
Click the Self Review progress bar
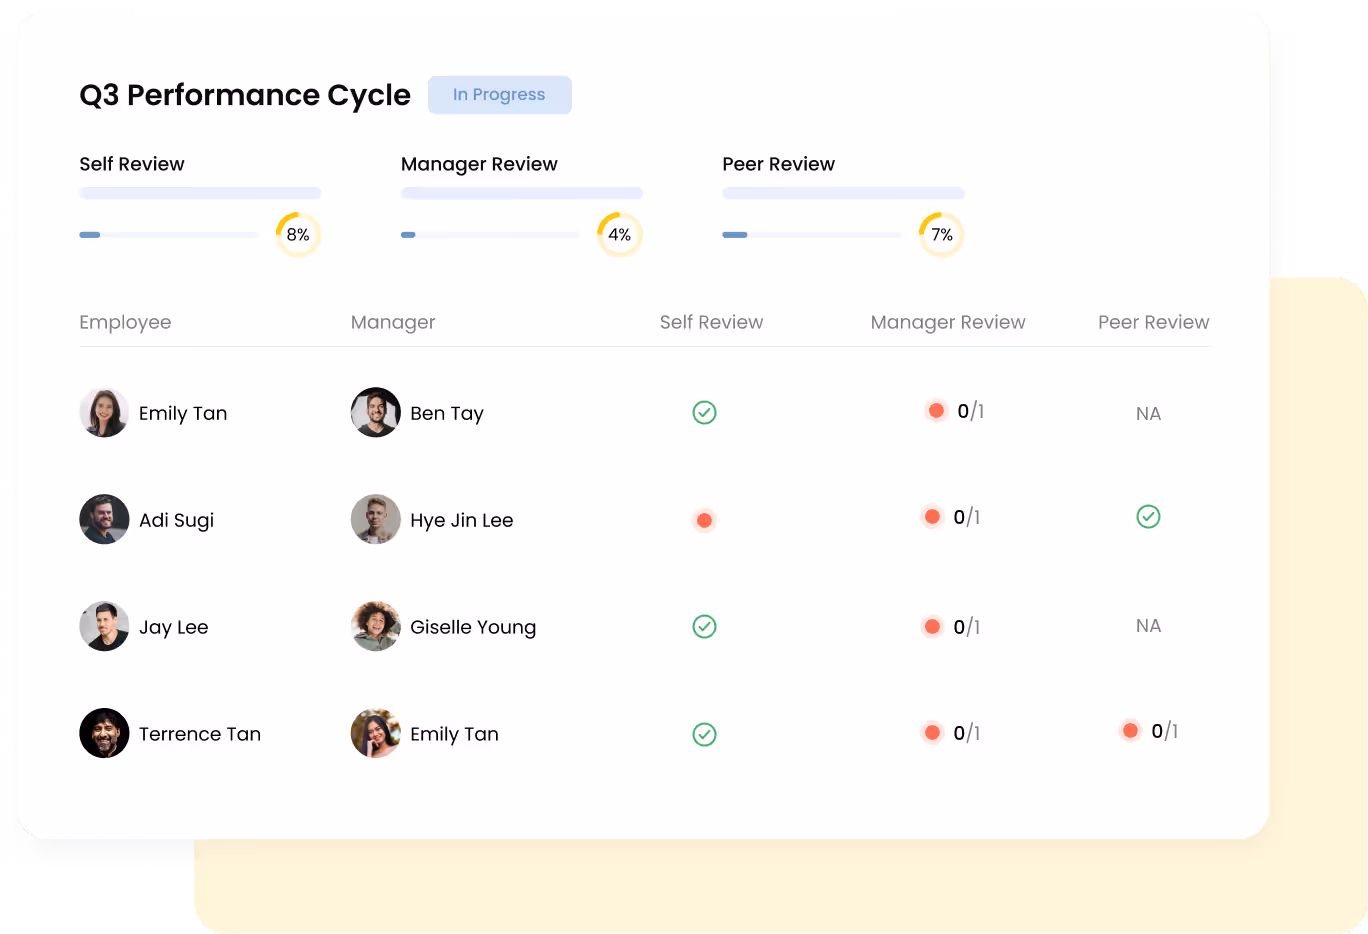(x=169, y=235)
